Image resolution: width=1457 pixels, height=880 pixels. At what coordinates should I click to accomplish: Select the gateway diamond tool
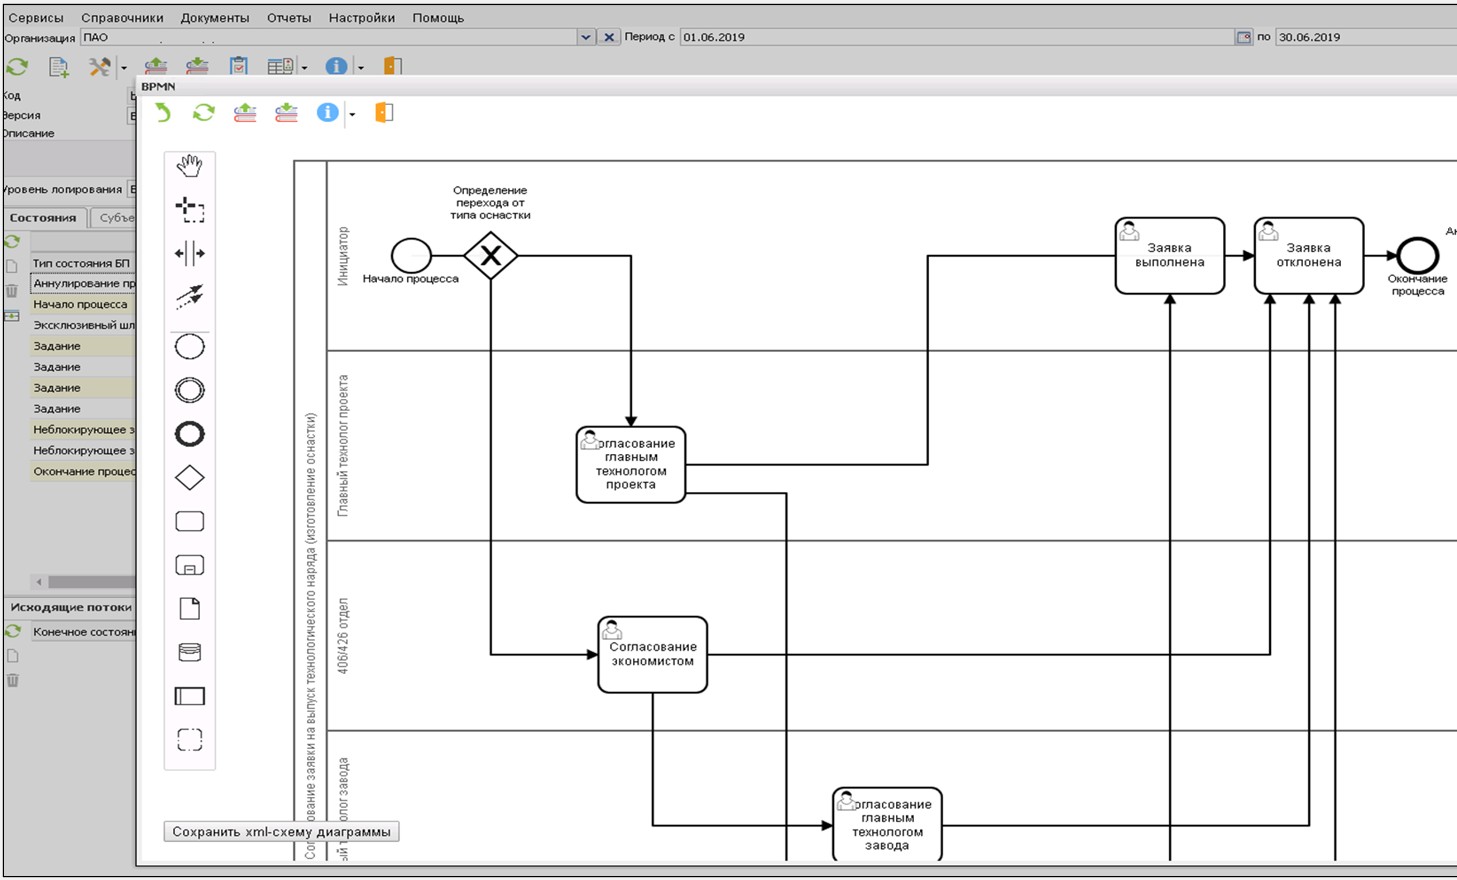tap(189, 477)
